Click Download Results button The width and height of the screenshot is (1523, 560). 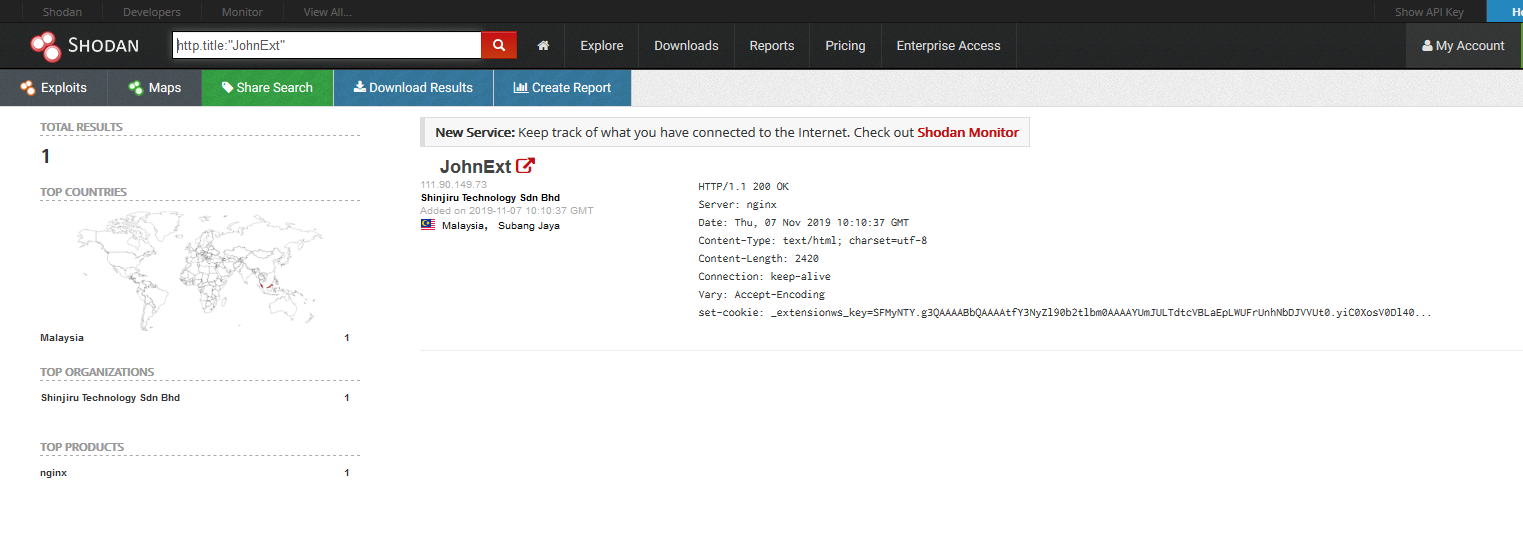413,88
